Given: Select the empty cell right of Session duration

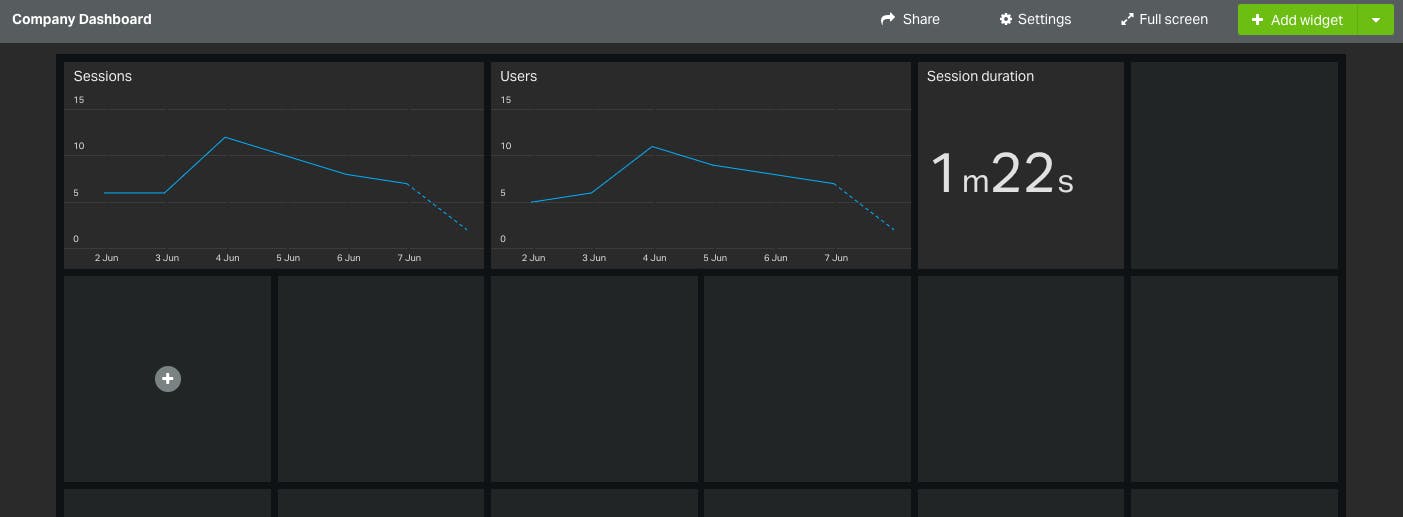Looking at the screenshot, I should tap(1234, 165).
